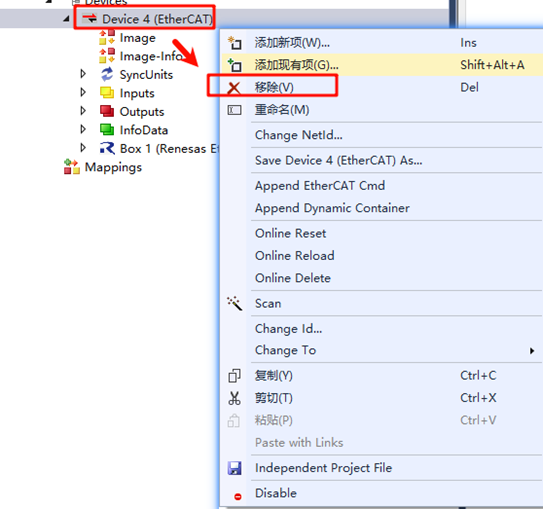543x509 pixels.
Task: Click the Scan magic wand icon
Action: 234,303
